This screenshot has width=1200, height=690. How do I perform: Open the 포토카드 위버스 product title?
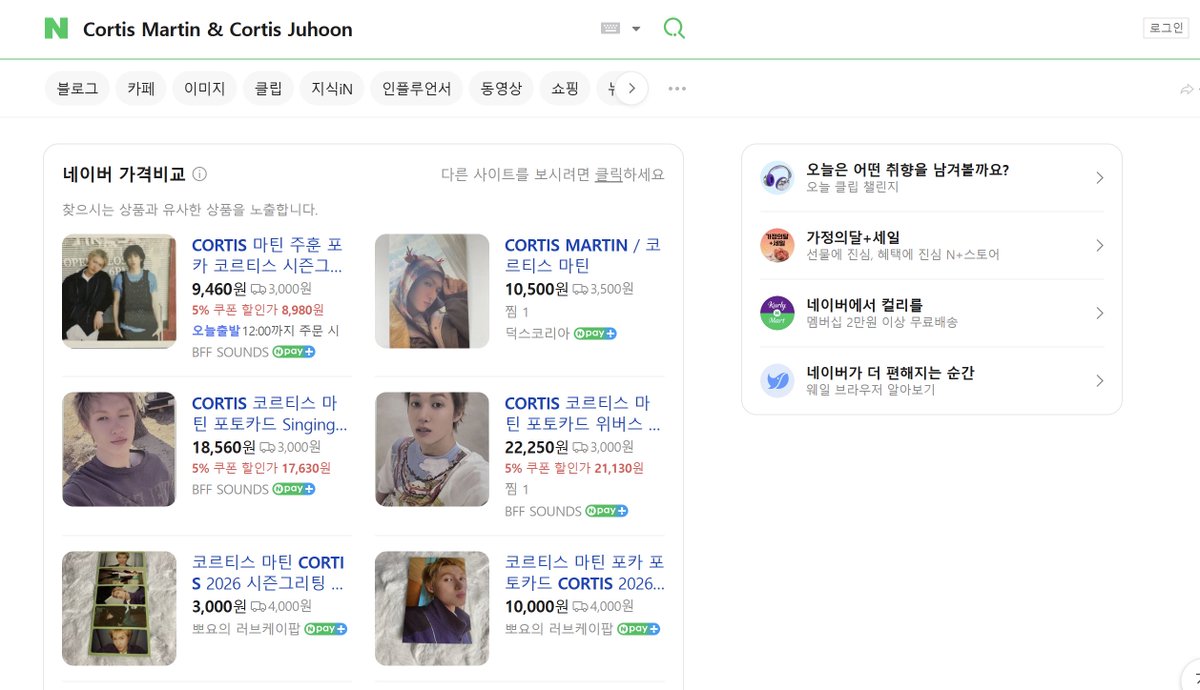(582, 413)
